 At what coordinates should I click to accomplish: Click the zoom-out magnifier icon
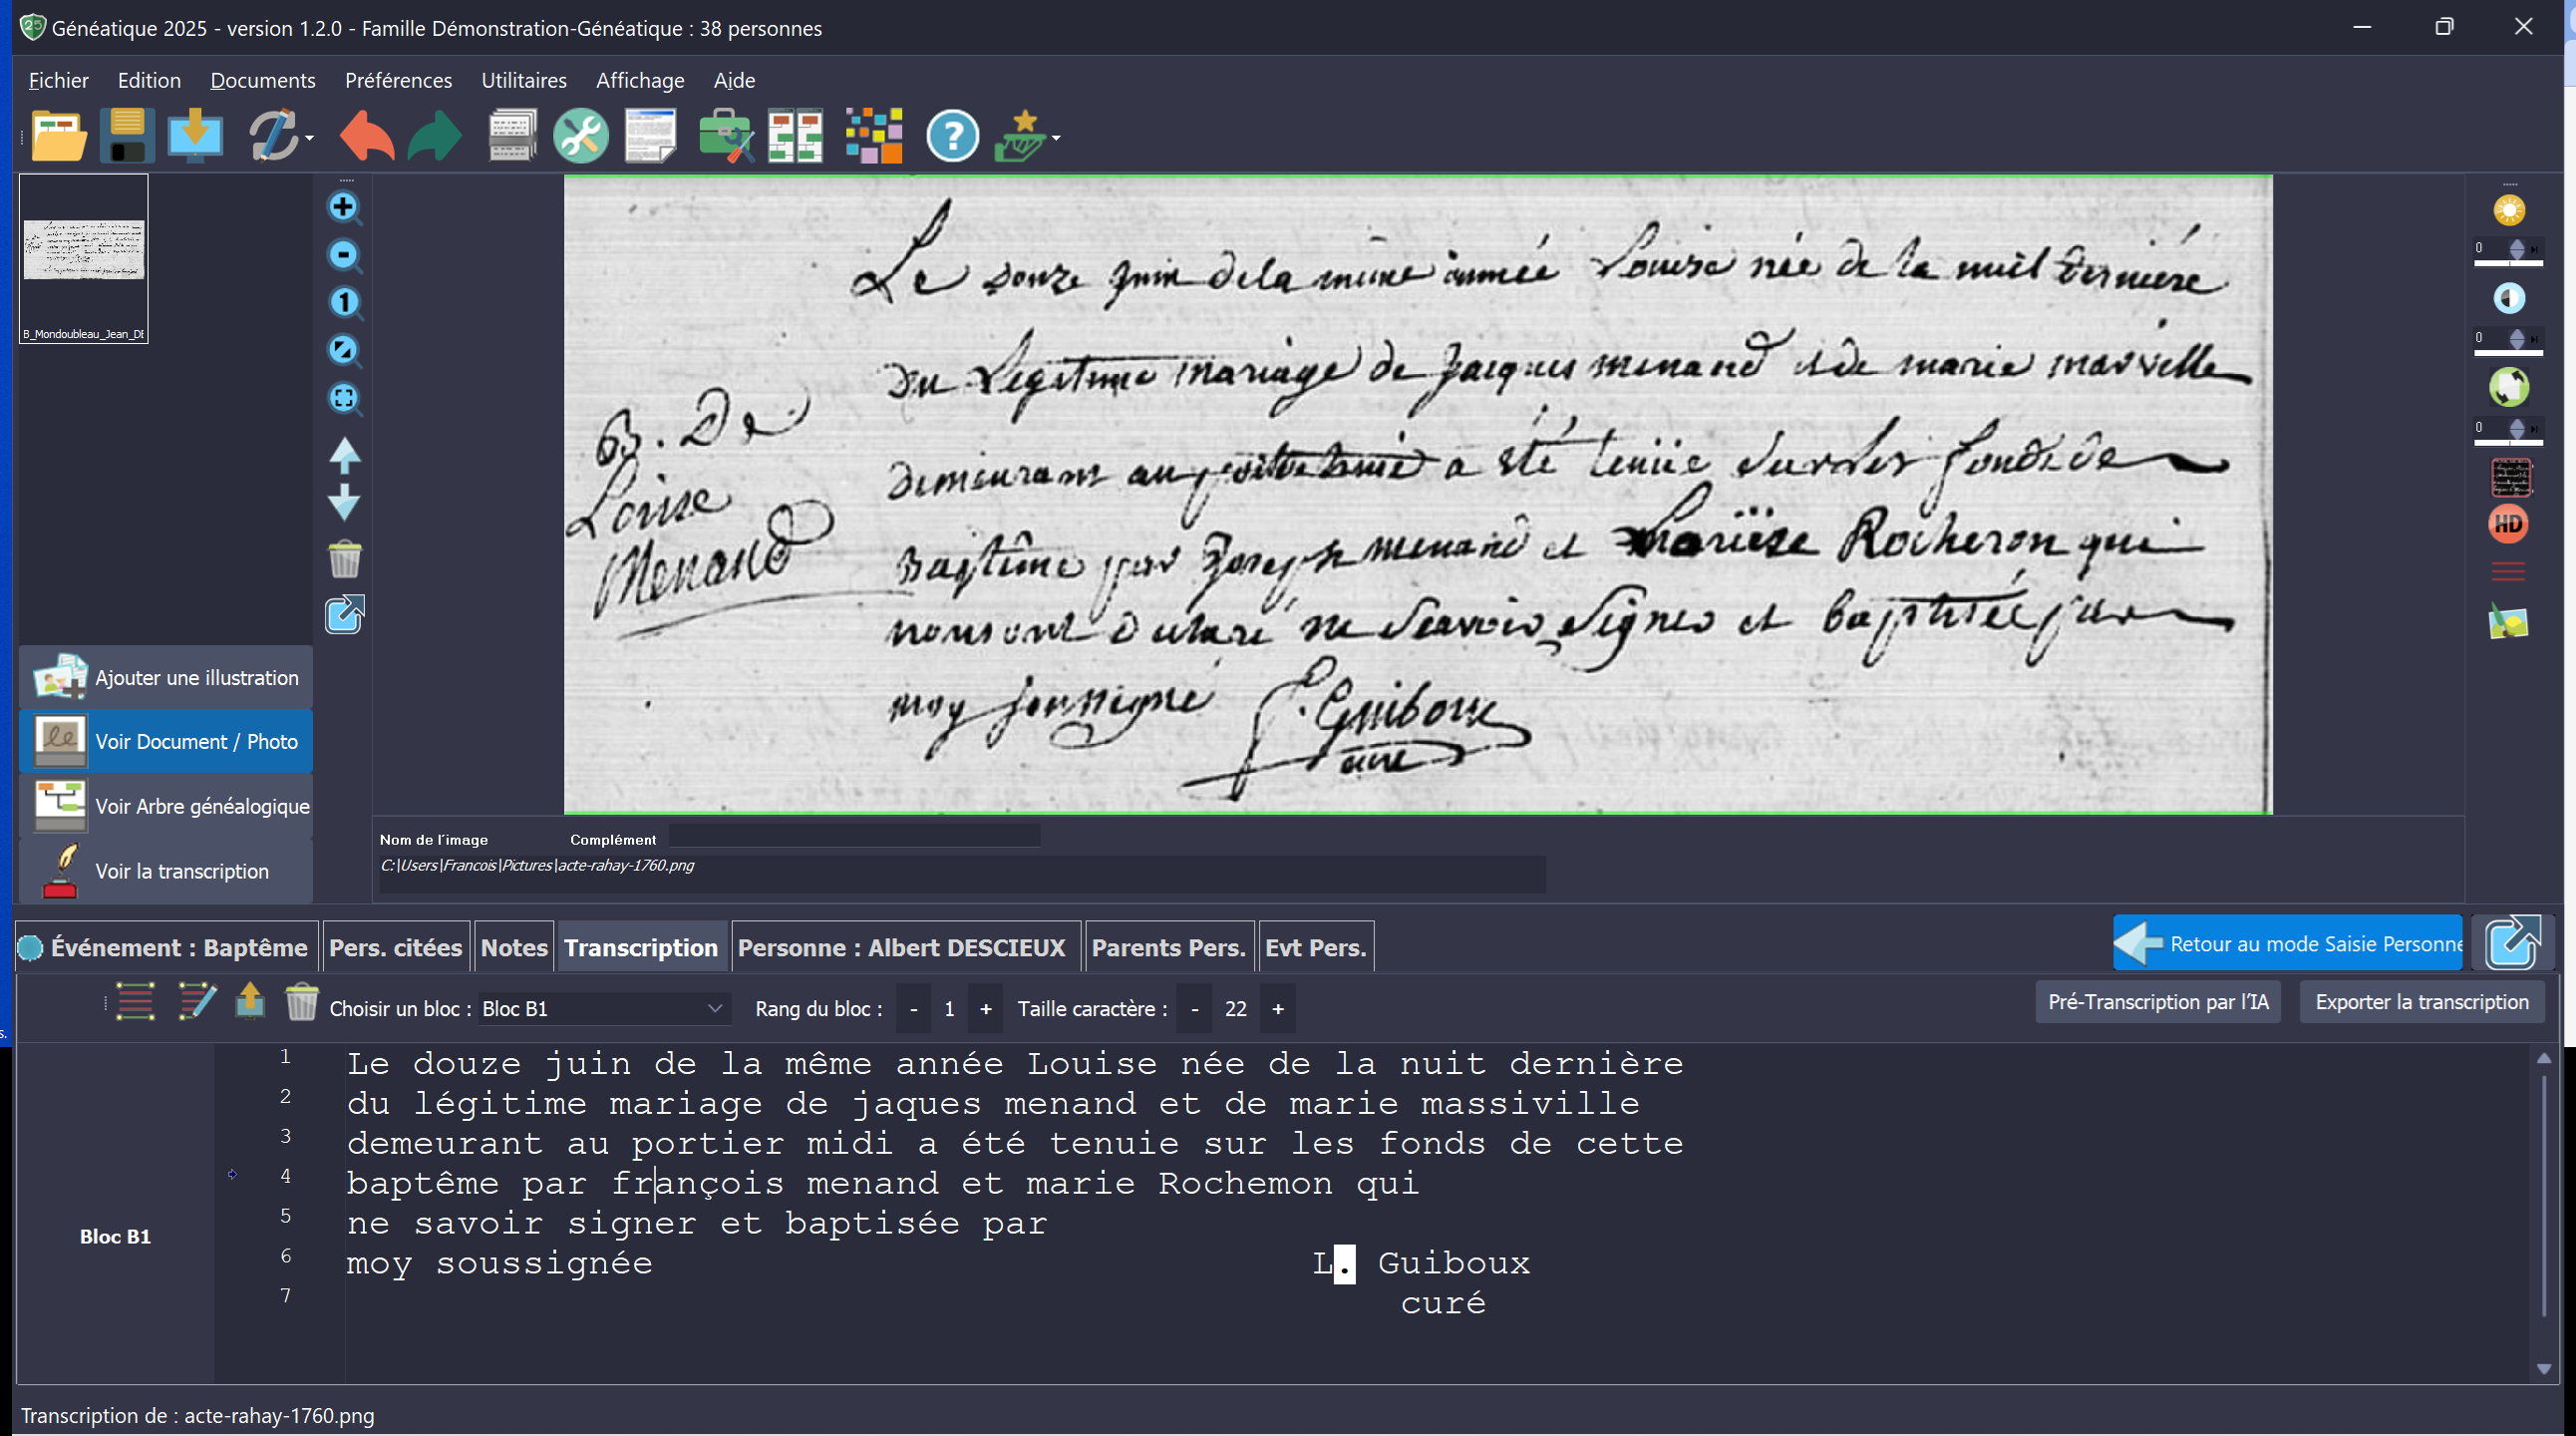pyautogui.click(x=343, y=255)
